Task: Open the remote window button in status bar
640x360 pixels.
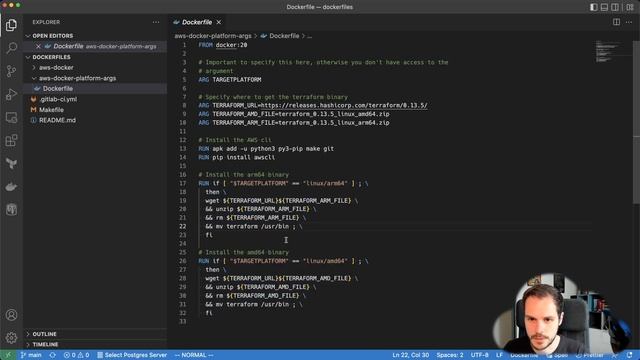Action: pos(8,355)
